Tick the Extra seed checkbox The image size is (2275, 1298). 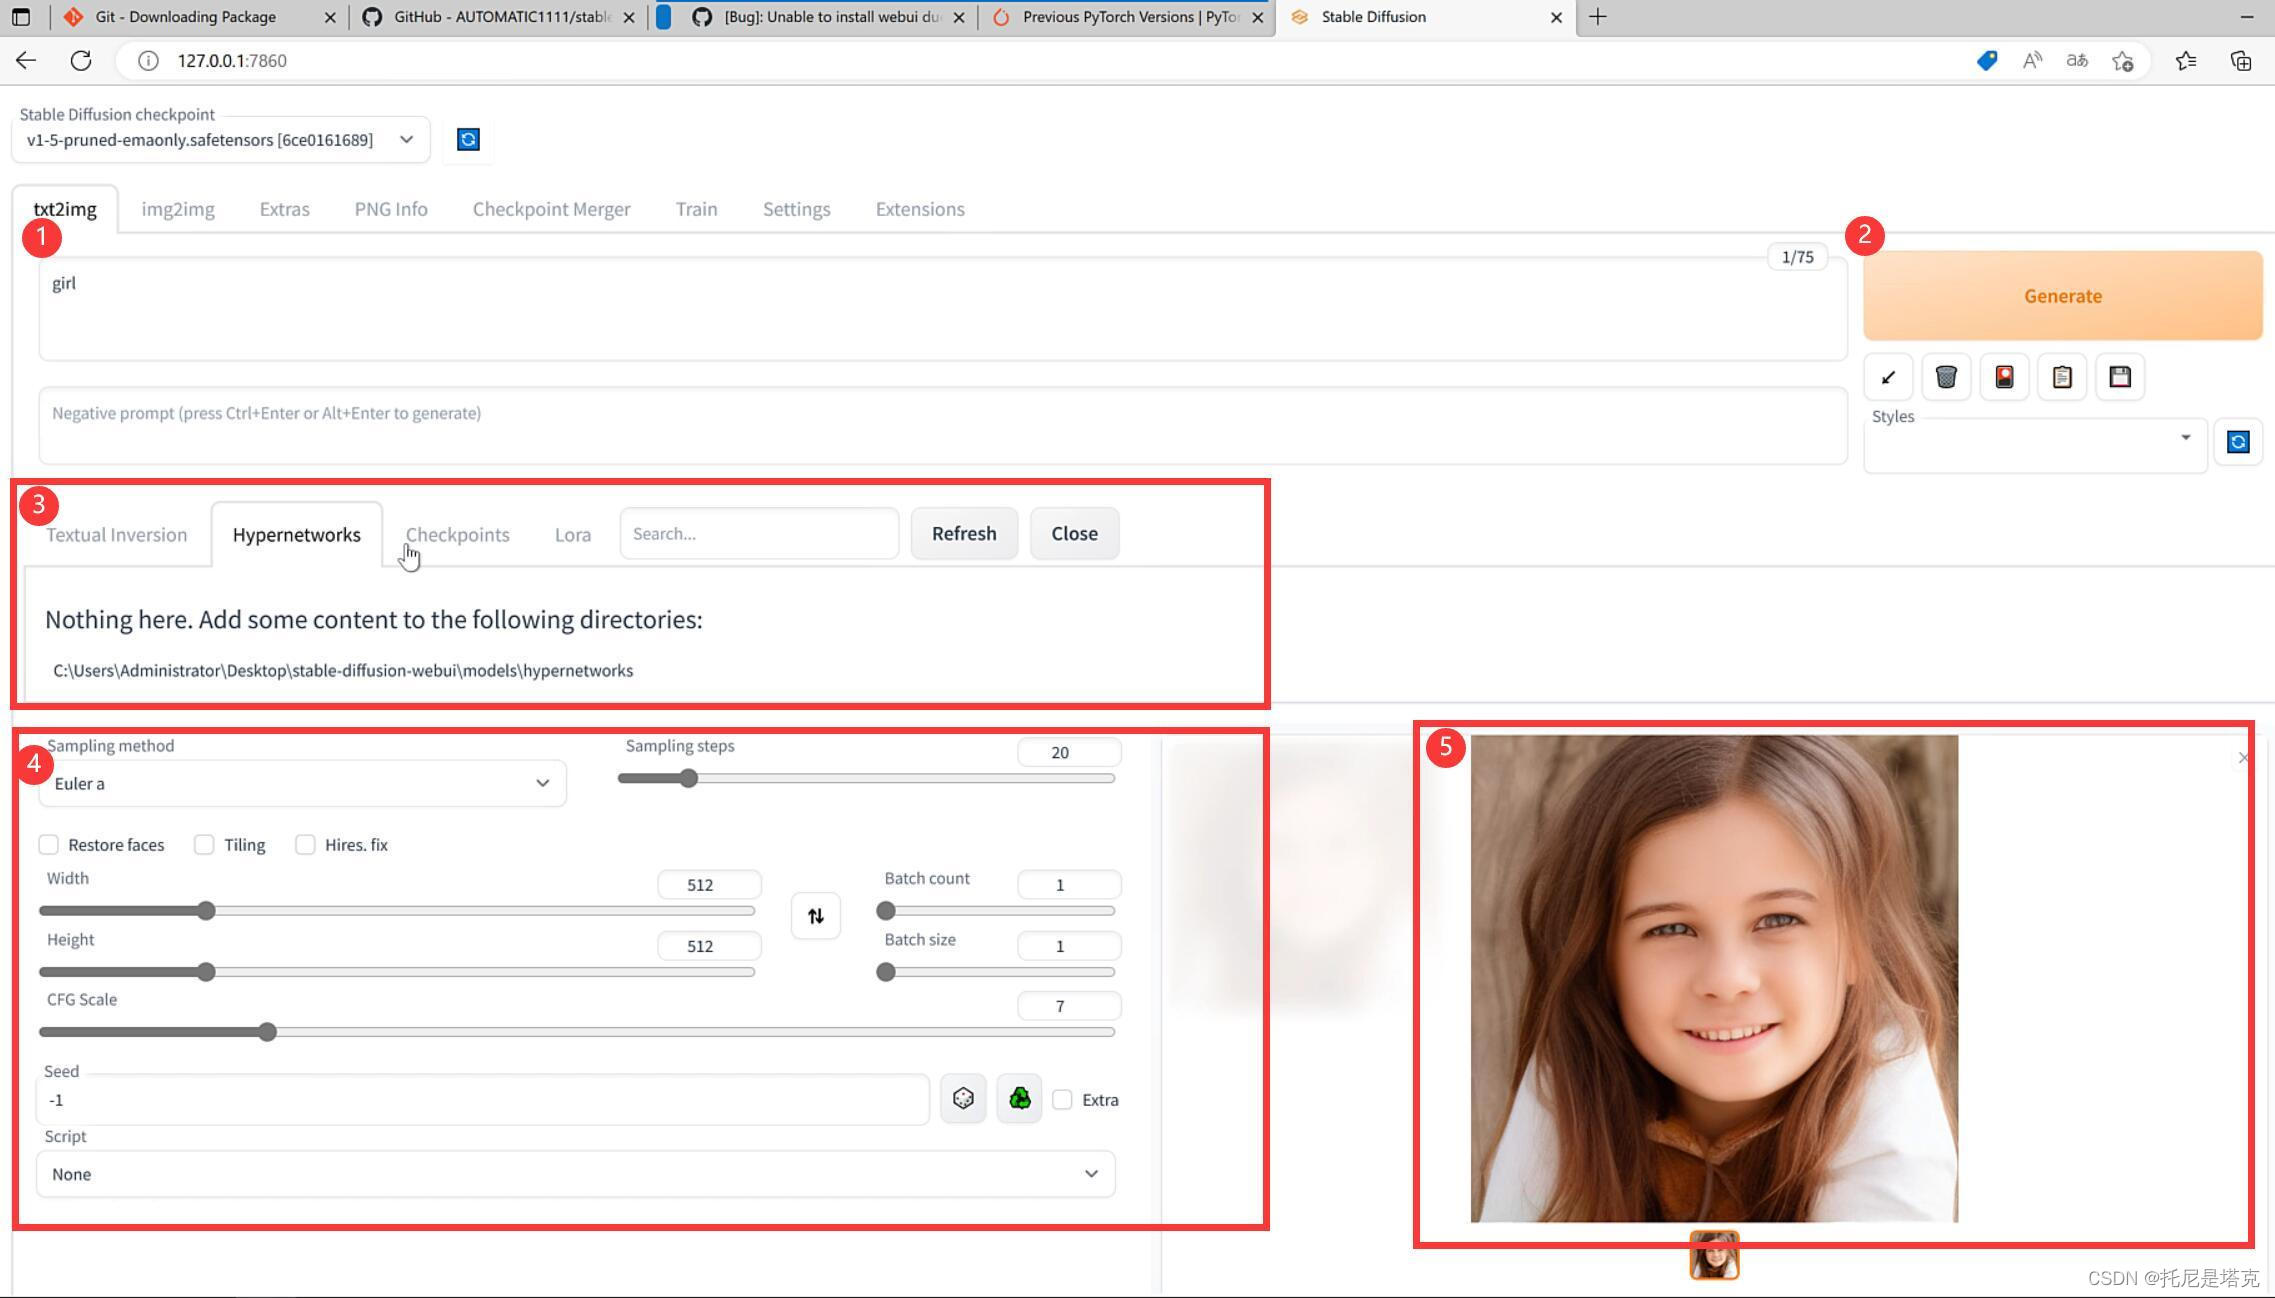(x=1063, y=1100)
